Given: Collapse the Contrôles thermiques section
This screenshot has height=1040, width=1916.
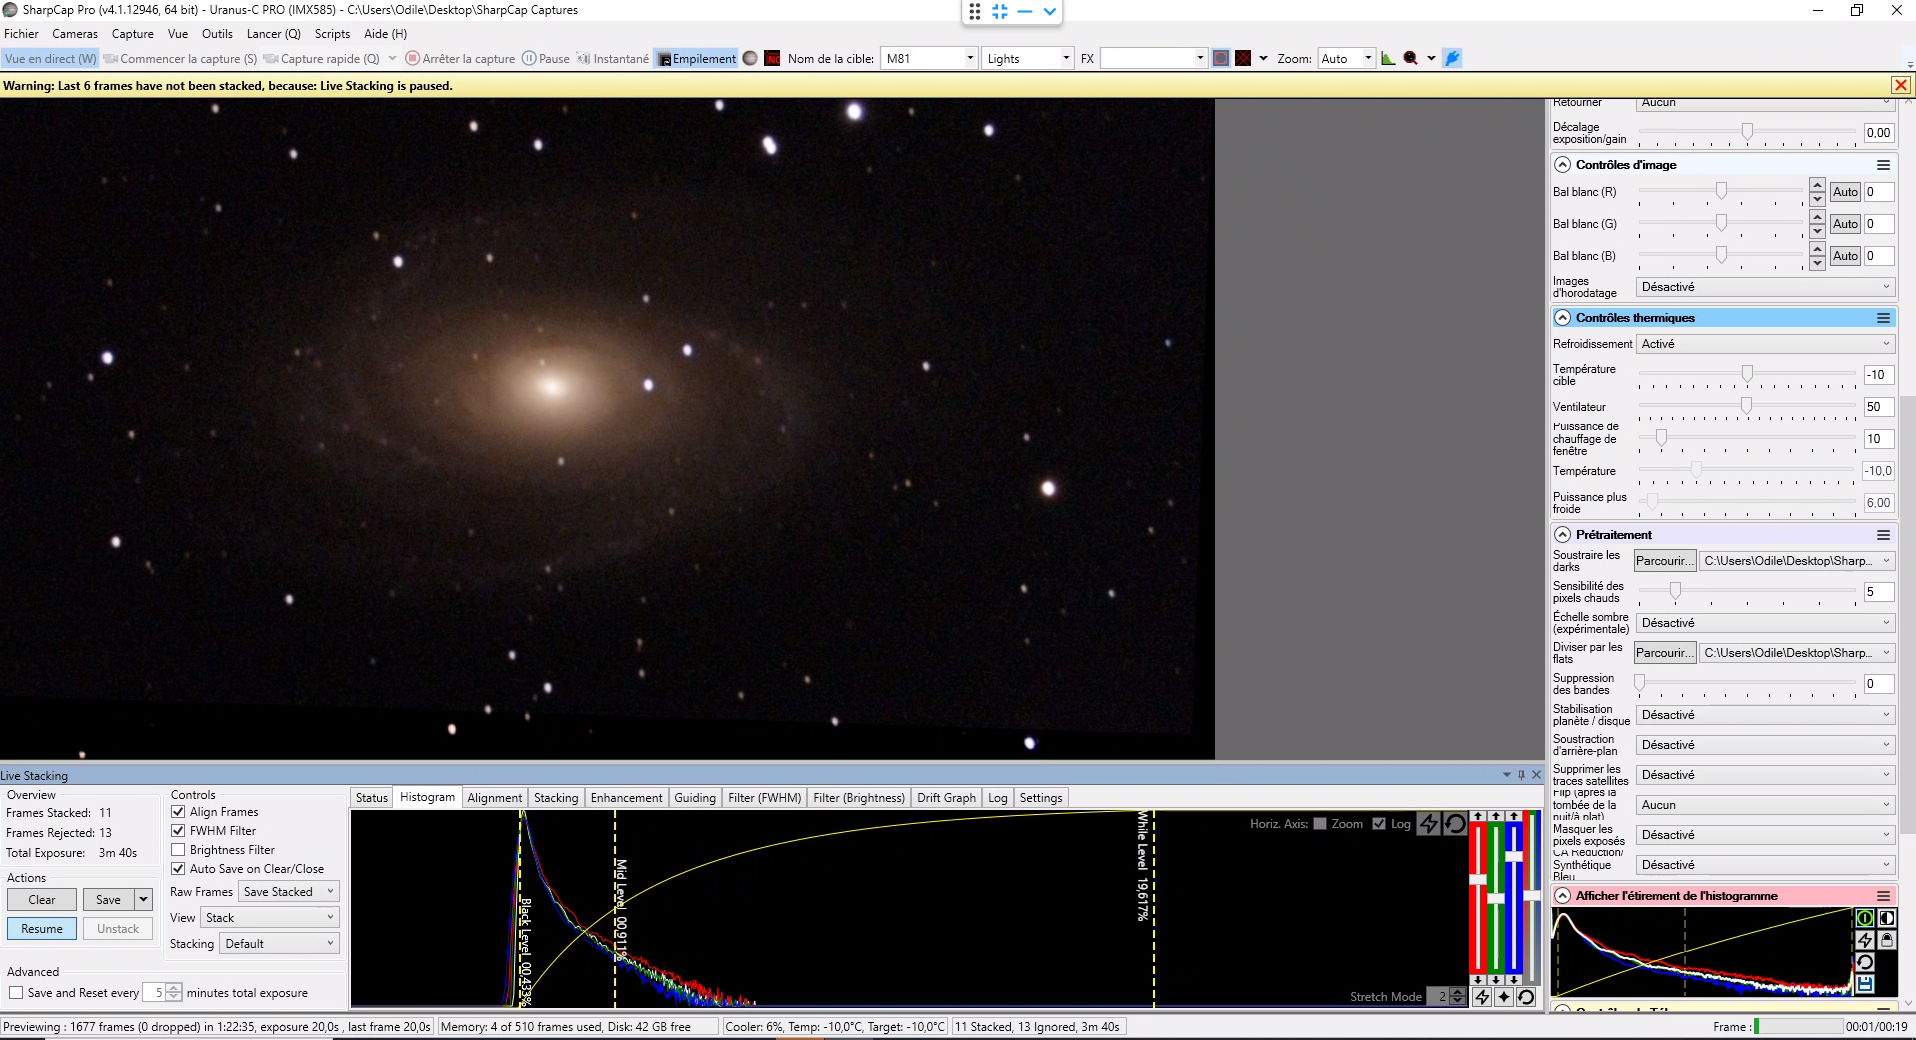Looking at the screenshot, I should pos(1563,318).
